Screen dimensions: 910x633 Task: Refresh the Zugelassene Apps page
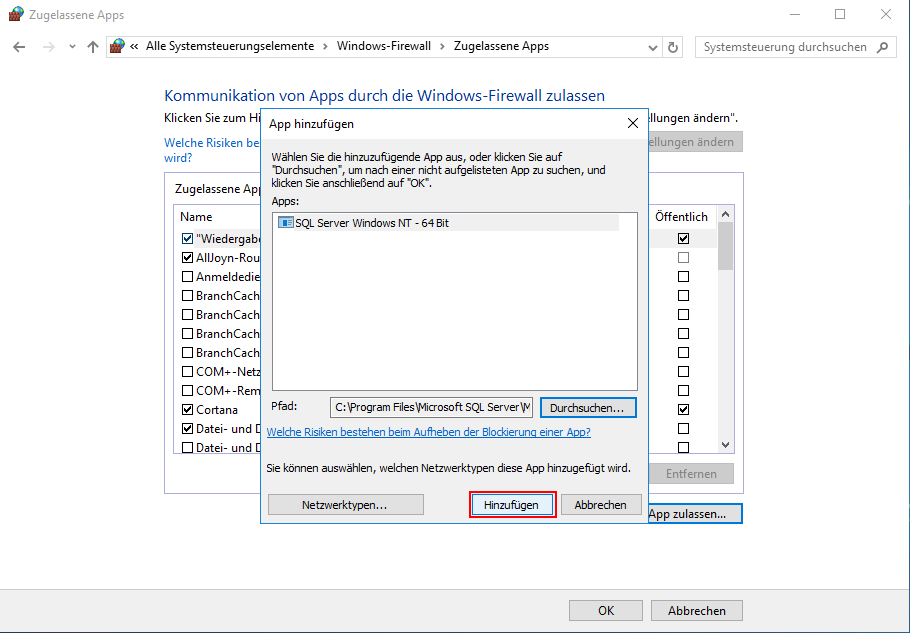pyautogui.click(x=673, y=48)
